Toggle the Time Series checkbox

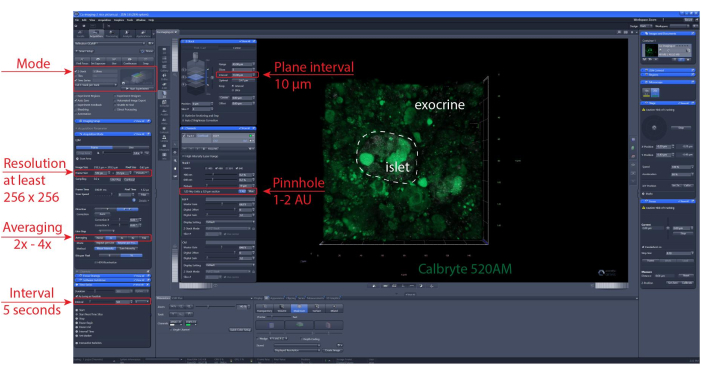[76, 80]
